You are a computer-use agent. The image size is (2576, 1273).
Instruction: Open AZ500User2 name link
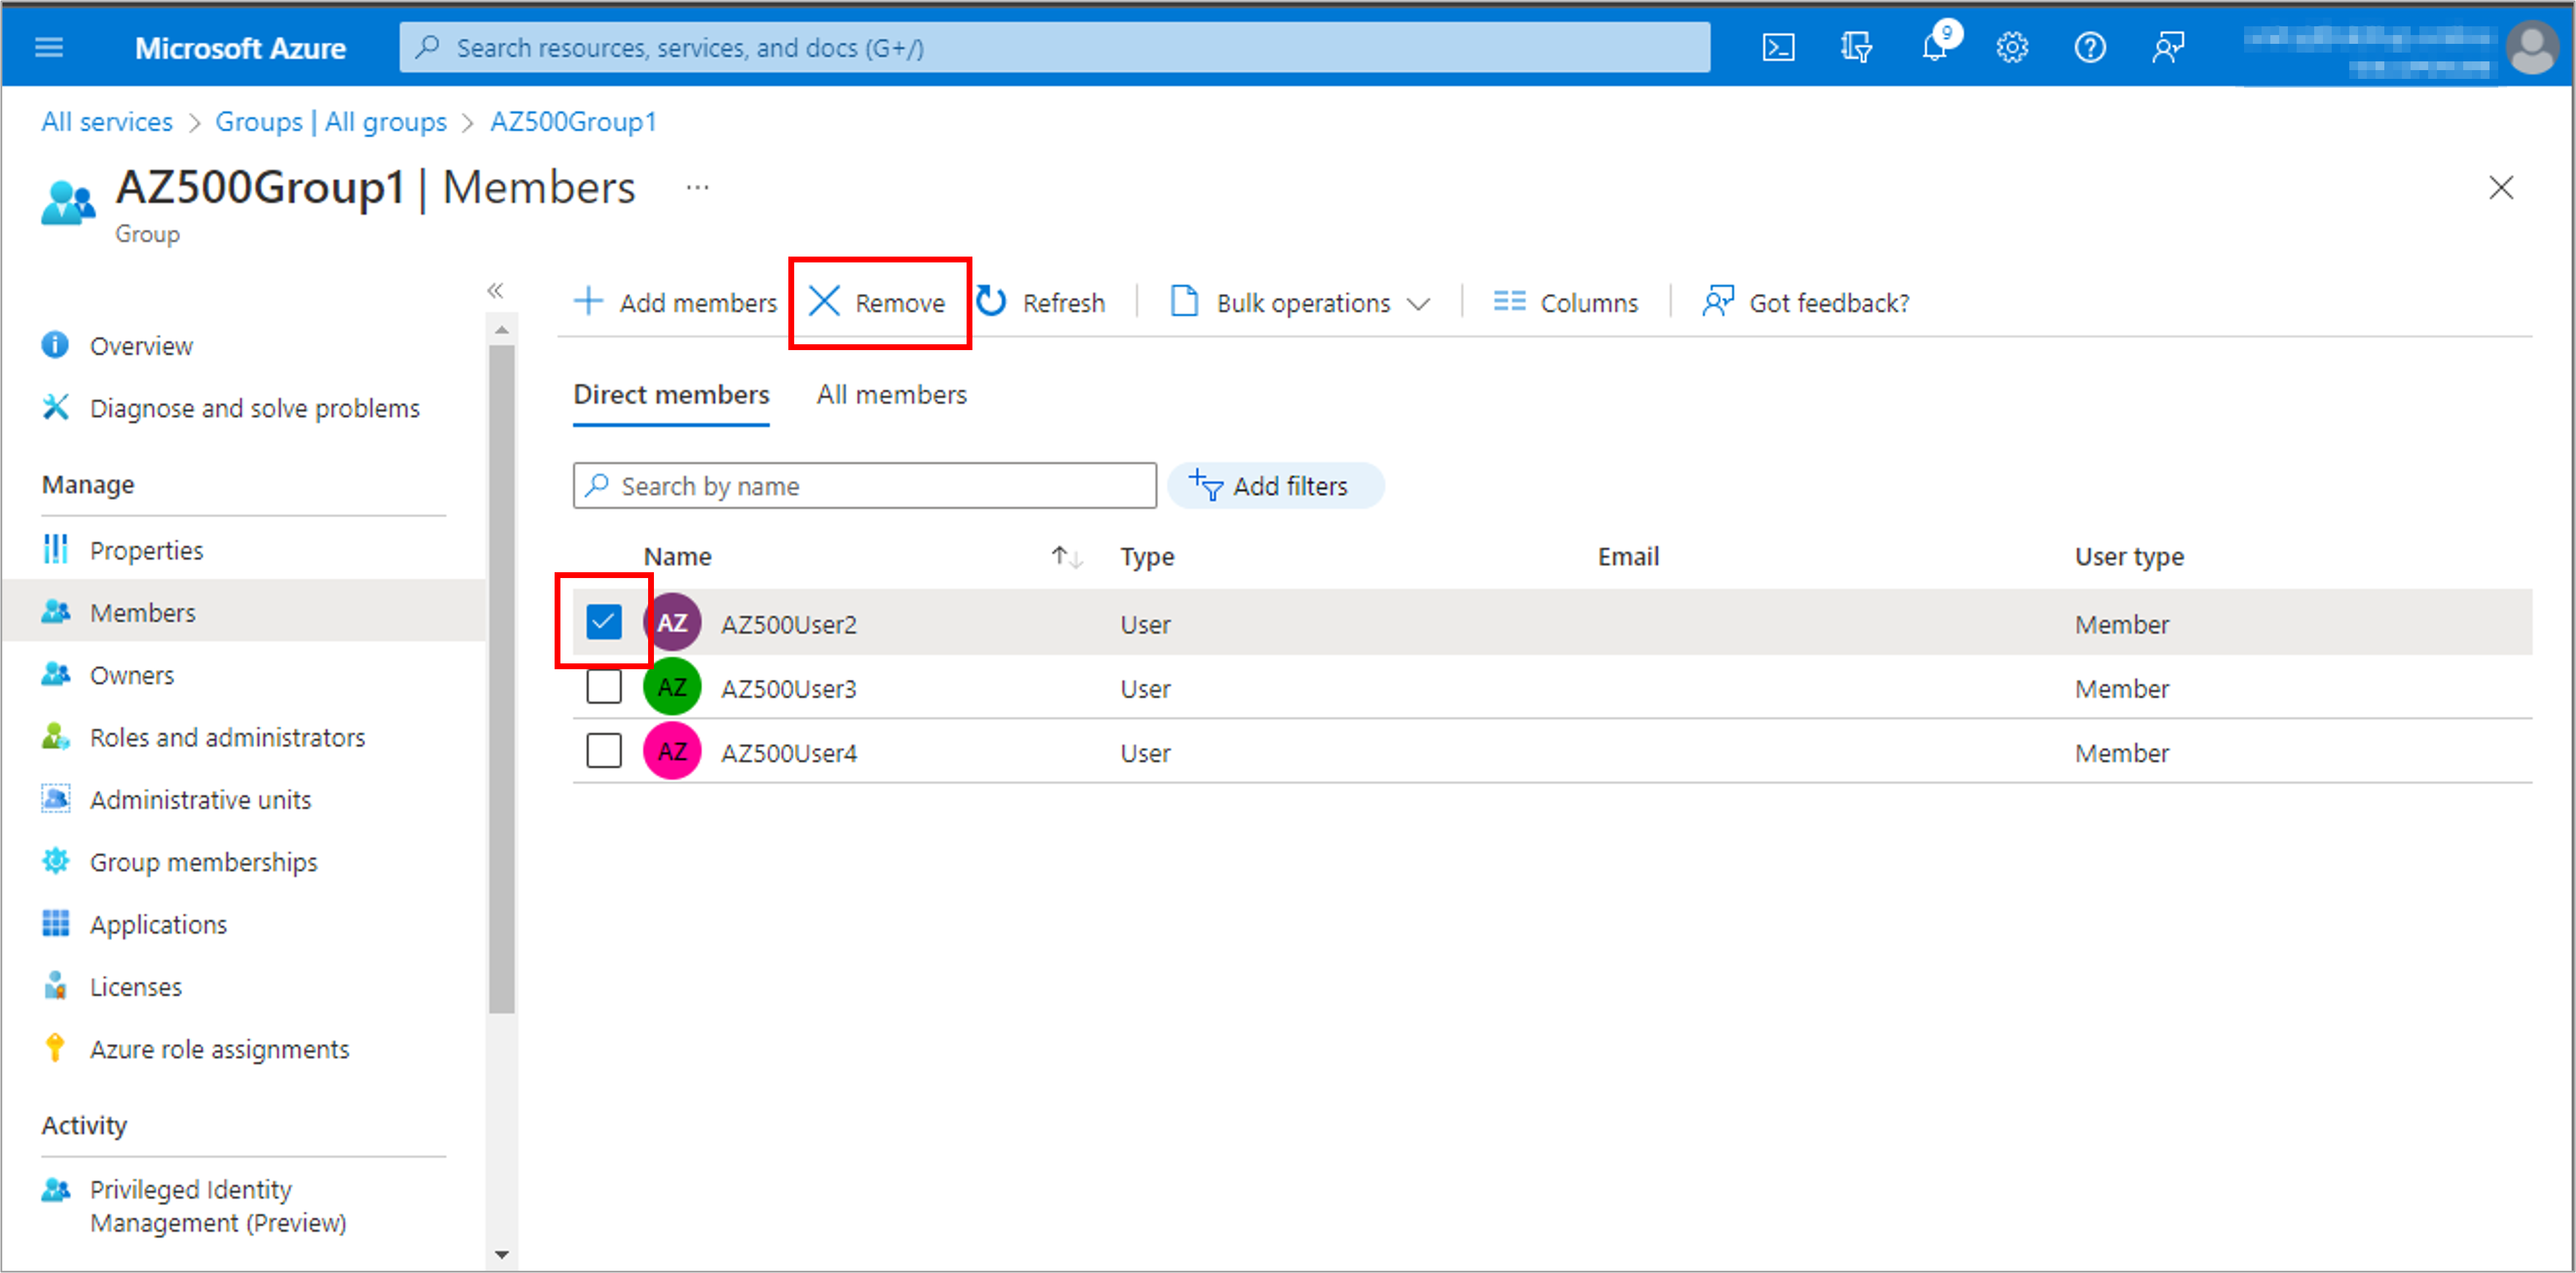click(x=788, y=625)
